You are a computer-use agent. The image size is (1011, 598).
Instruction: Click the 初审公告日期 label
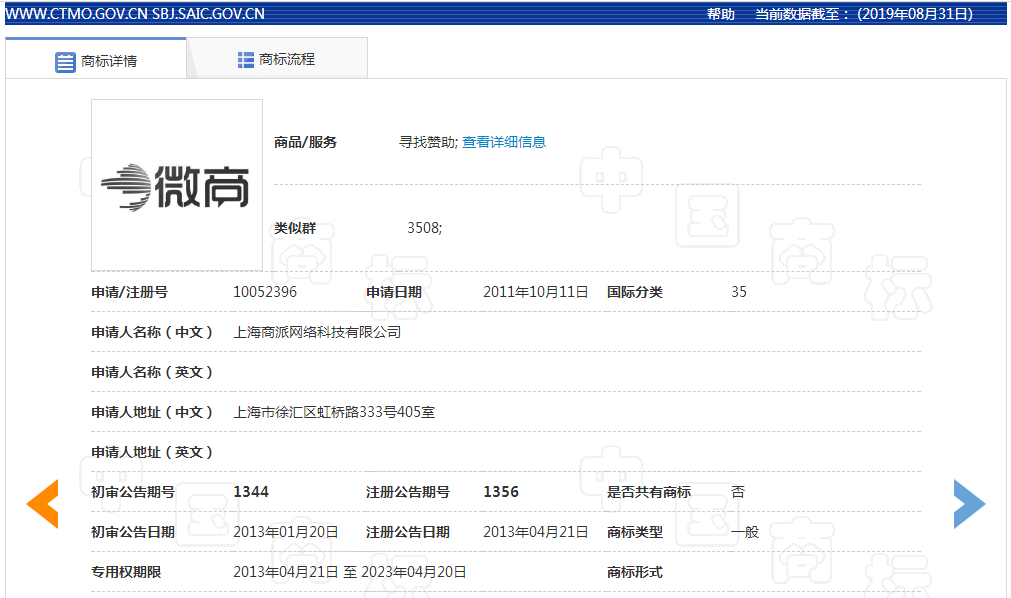point(133,532)
